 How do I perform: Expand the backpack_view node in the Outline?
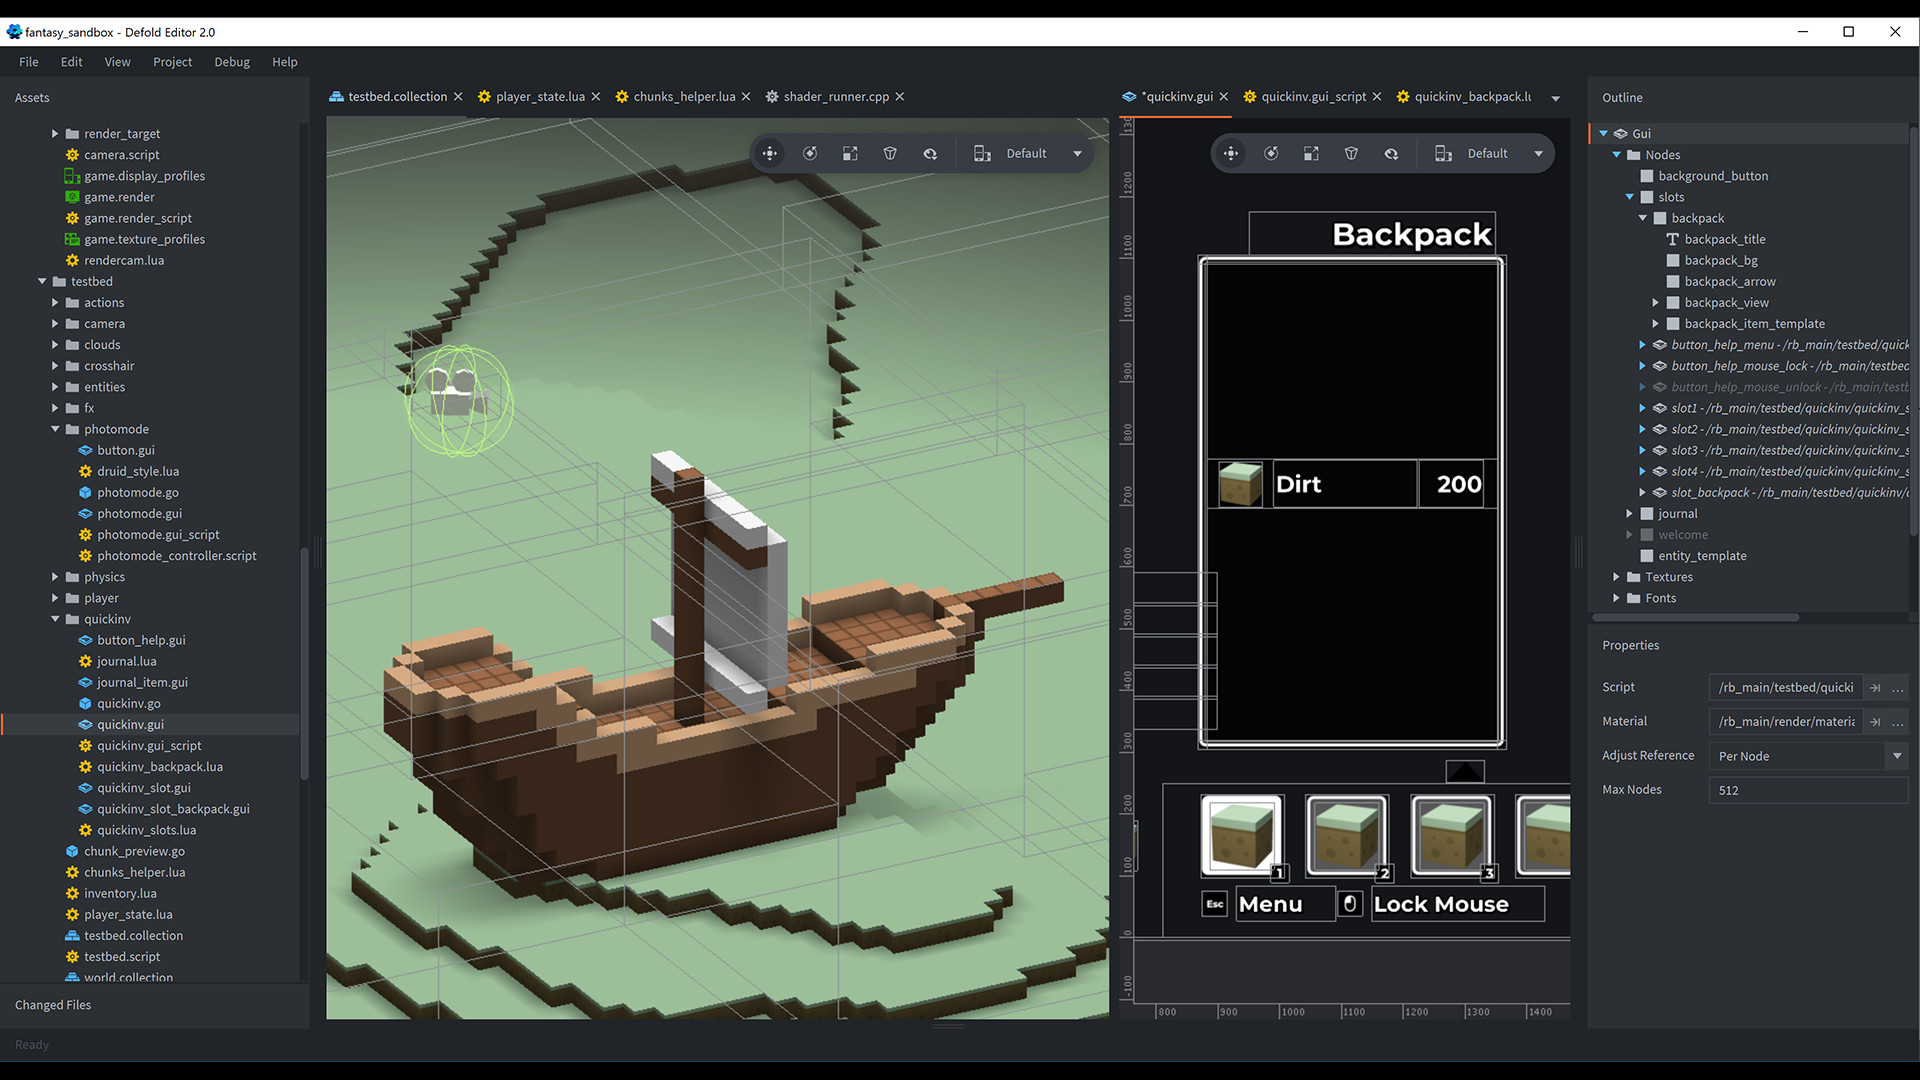point(1656,302)
